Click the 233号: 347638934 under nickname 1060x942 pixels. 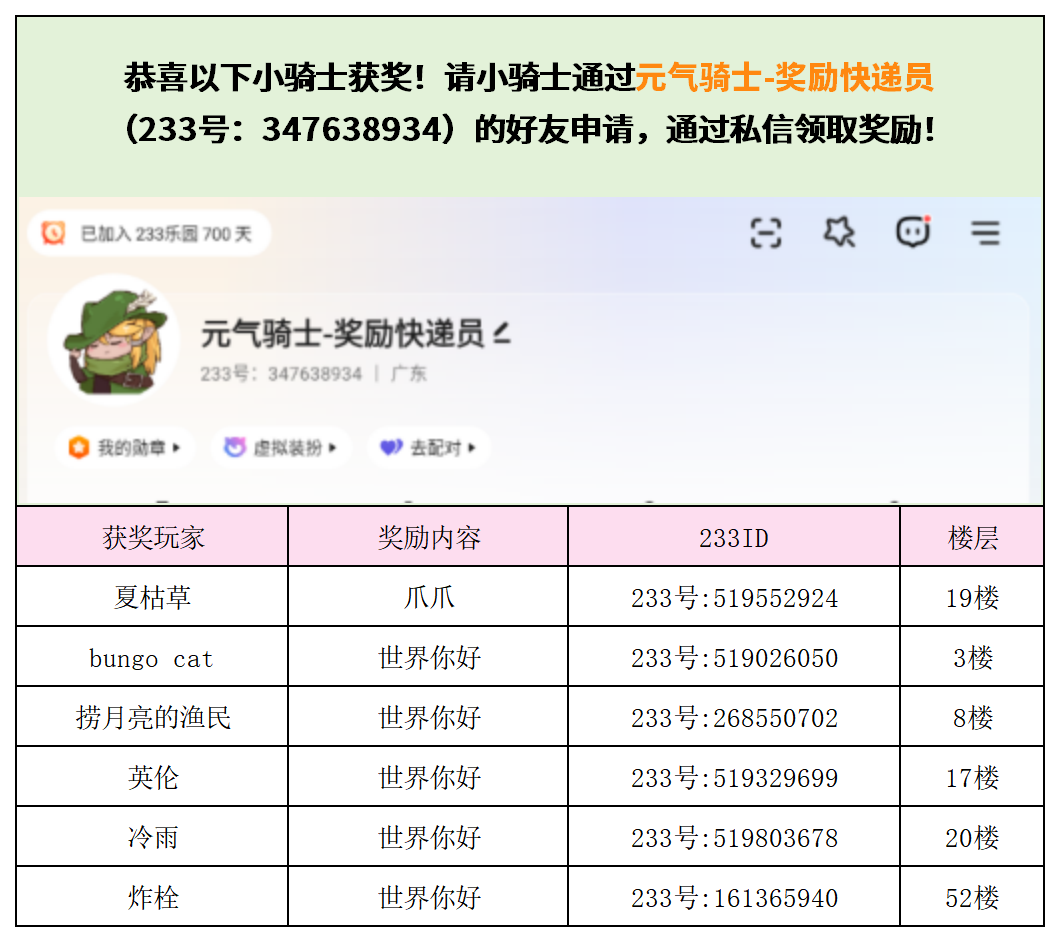281,374
